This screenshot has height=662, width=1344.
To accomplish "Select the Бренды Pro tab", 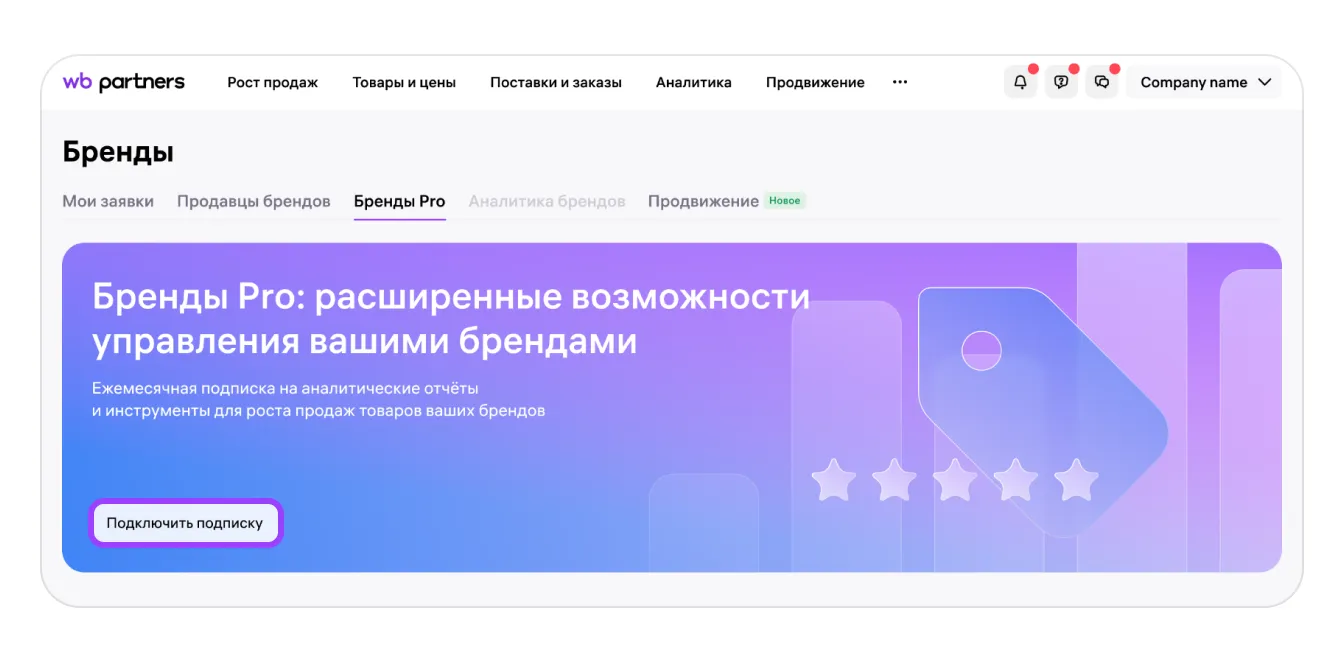I will [399, 201].
